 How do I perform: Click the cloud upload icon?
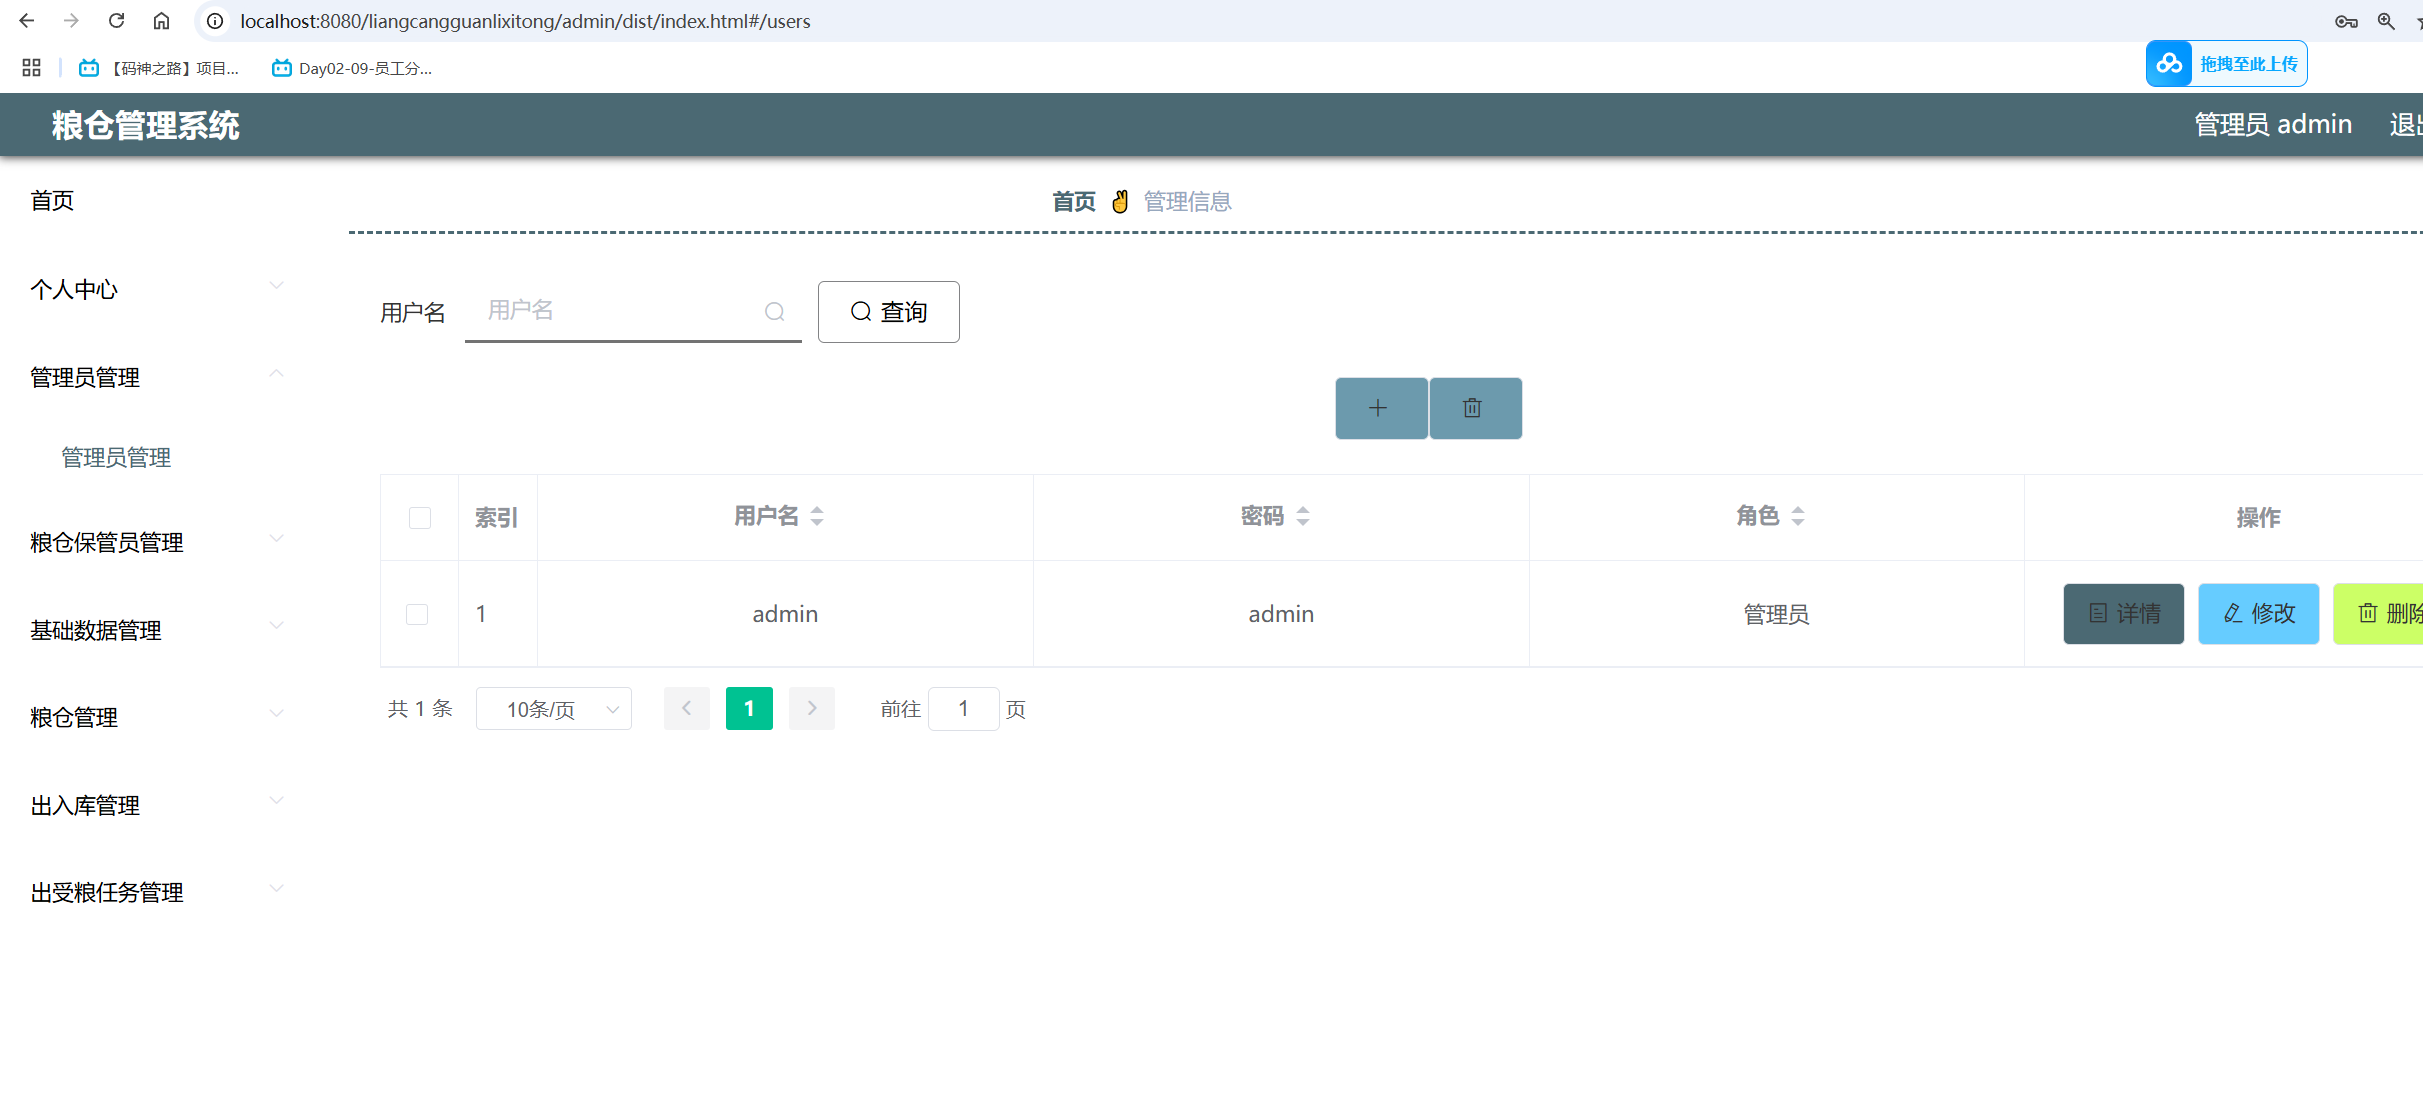pyautogui.click(x=2168, y=64)
